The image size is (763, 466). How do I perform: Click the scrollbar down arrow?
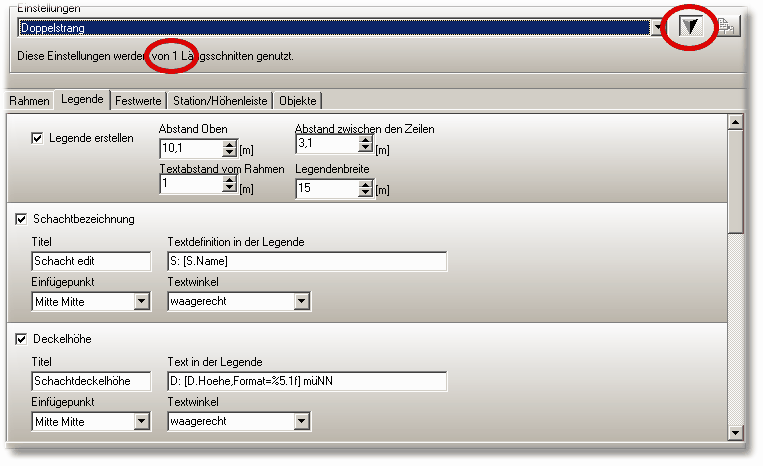[735, 432]
